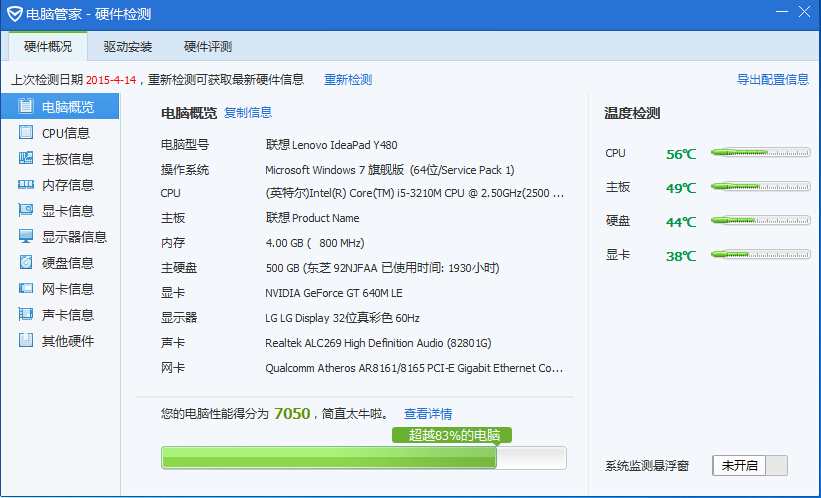Click the 复制信息 link
The height and width of the screenshot is (498, 821).
pos(248,113)
